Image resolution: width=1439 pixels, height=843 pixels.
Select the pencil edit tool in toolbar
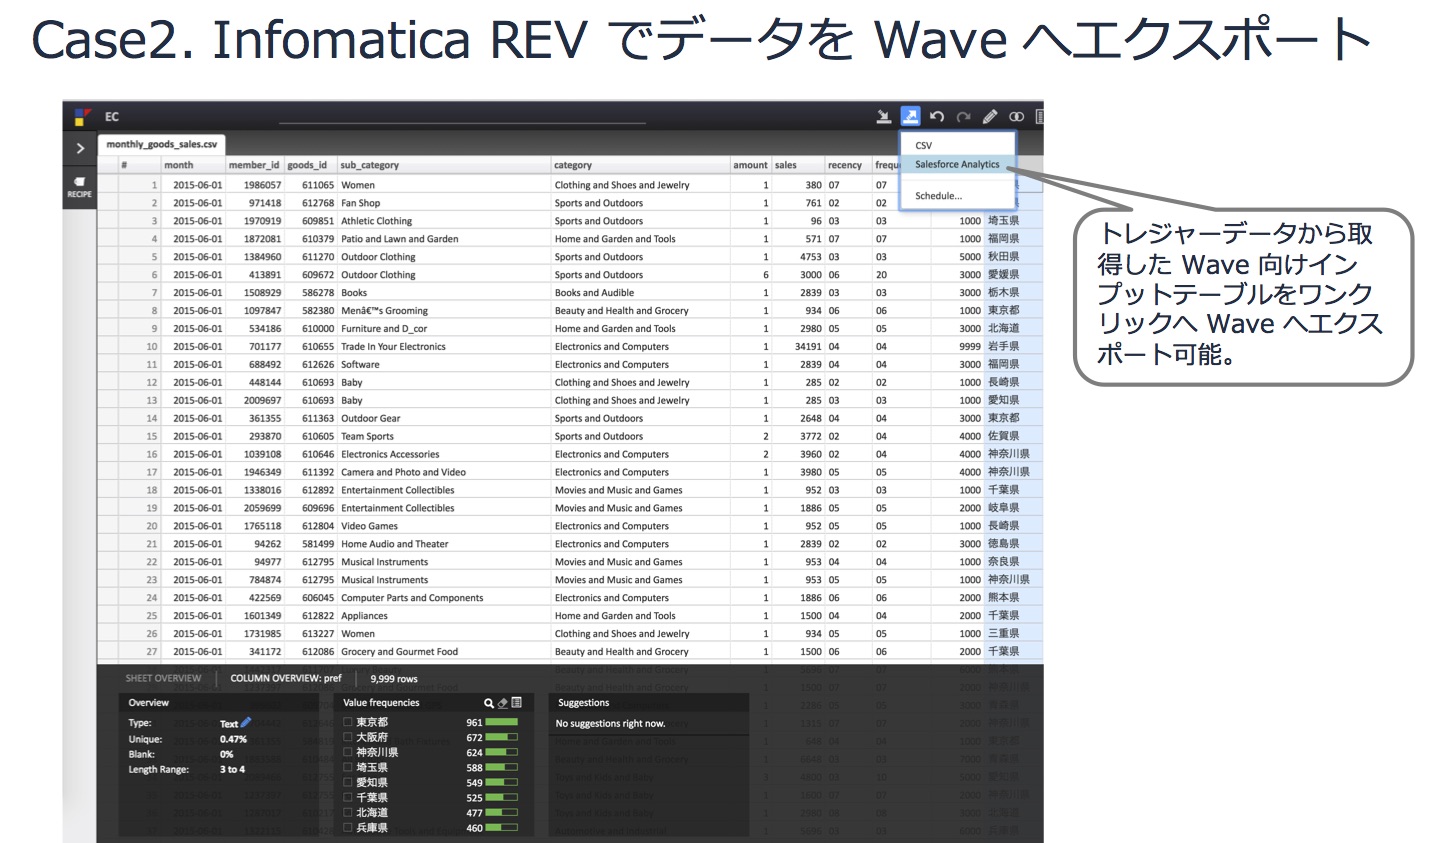[990, 117]
